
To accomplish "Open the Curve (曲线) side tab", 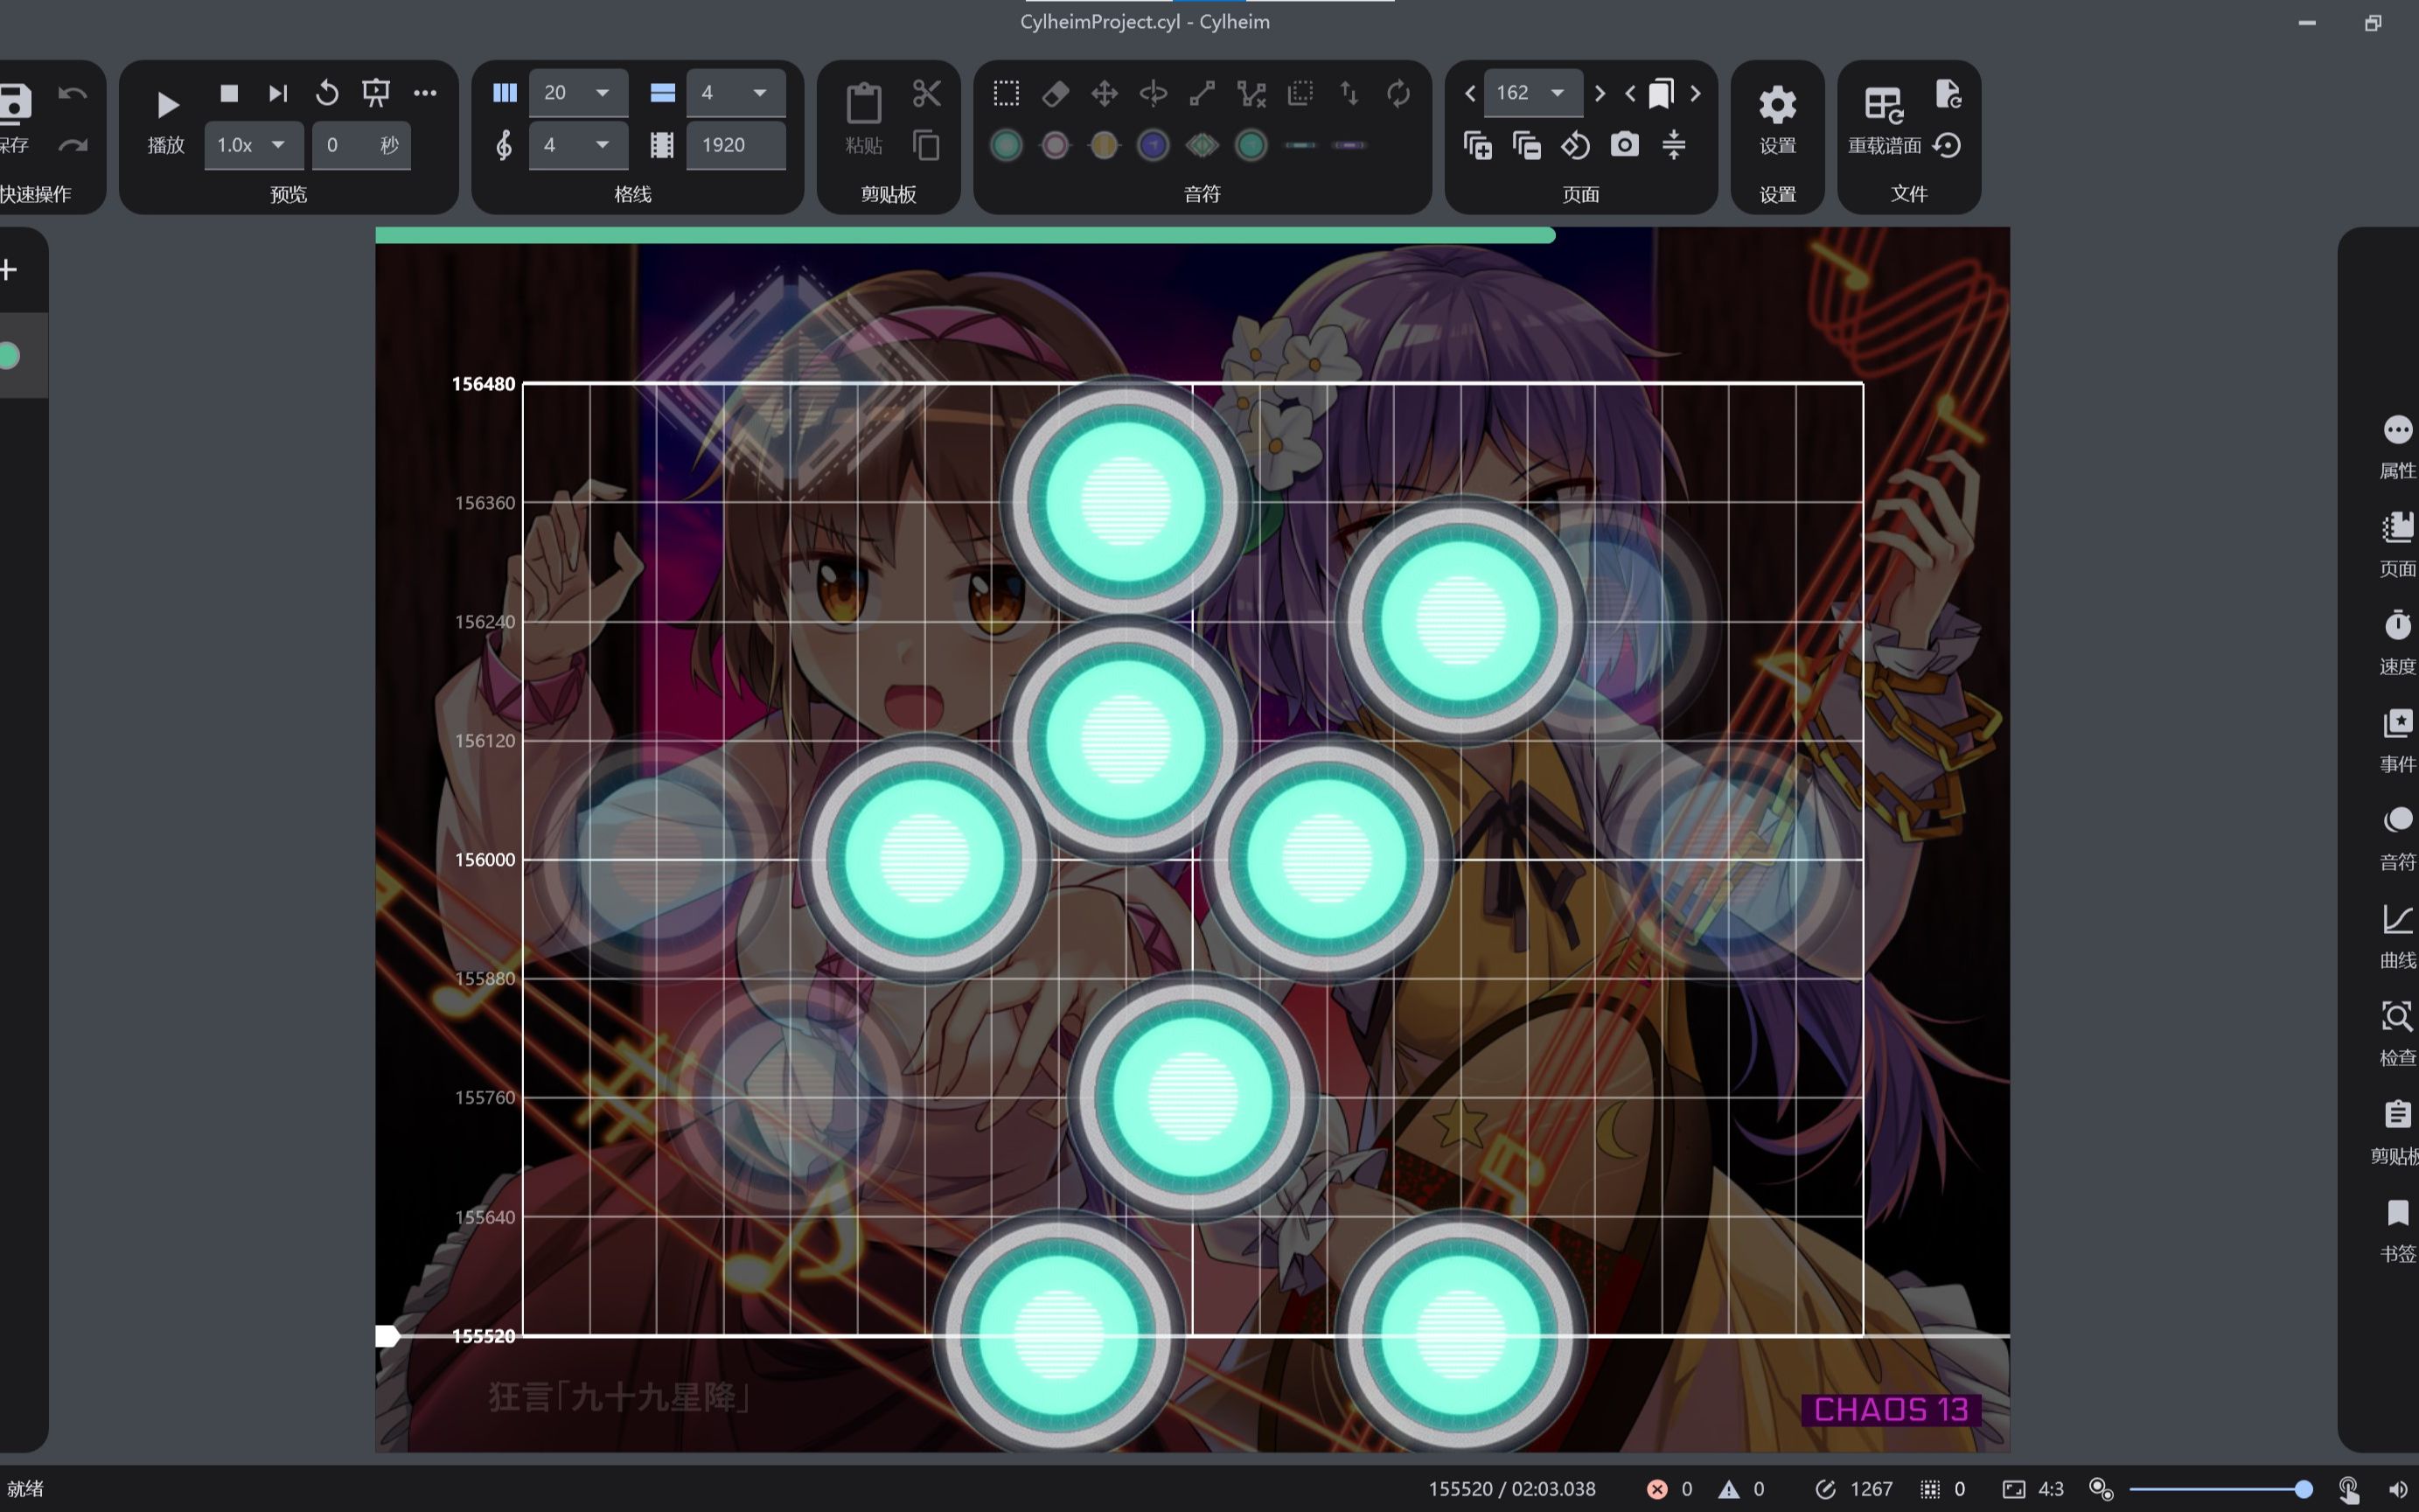I will point(2397,937).
